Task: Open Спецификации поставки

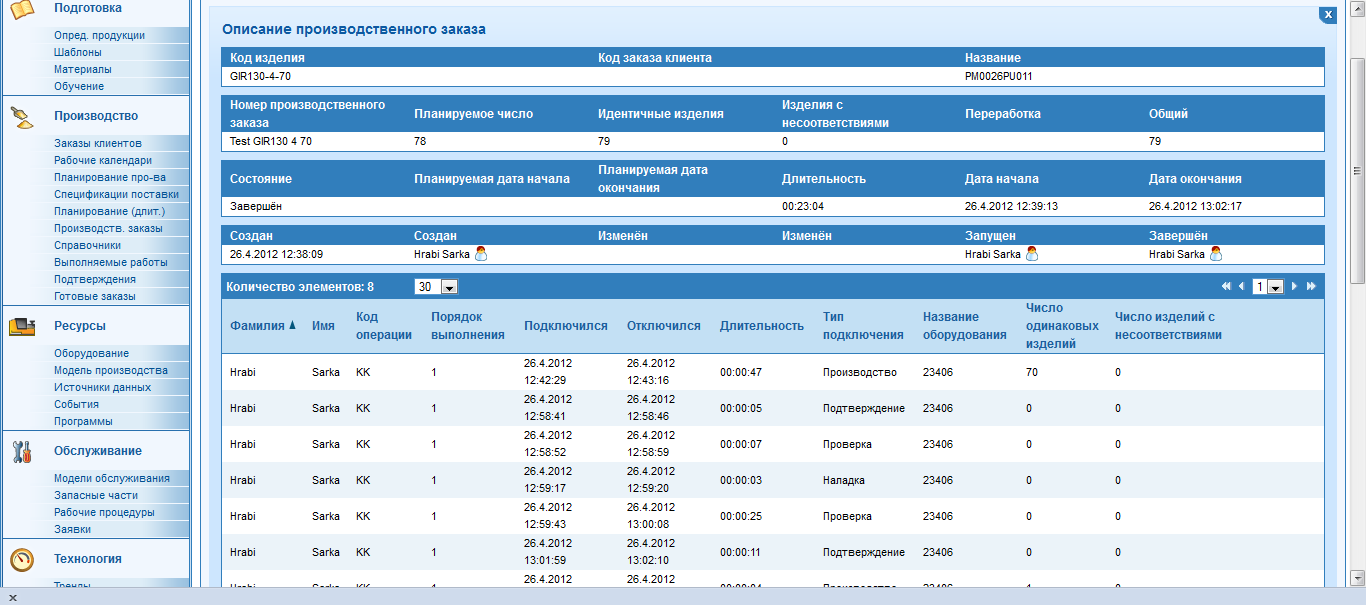Action: [x=117, y=194]
